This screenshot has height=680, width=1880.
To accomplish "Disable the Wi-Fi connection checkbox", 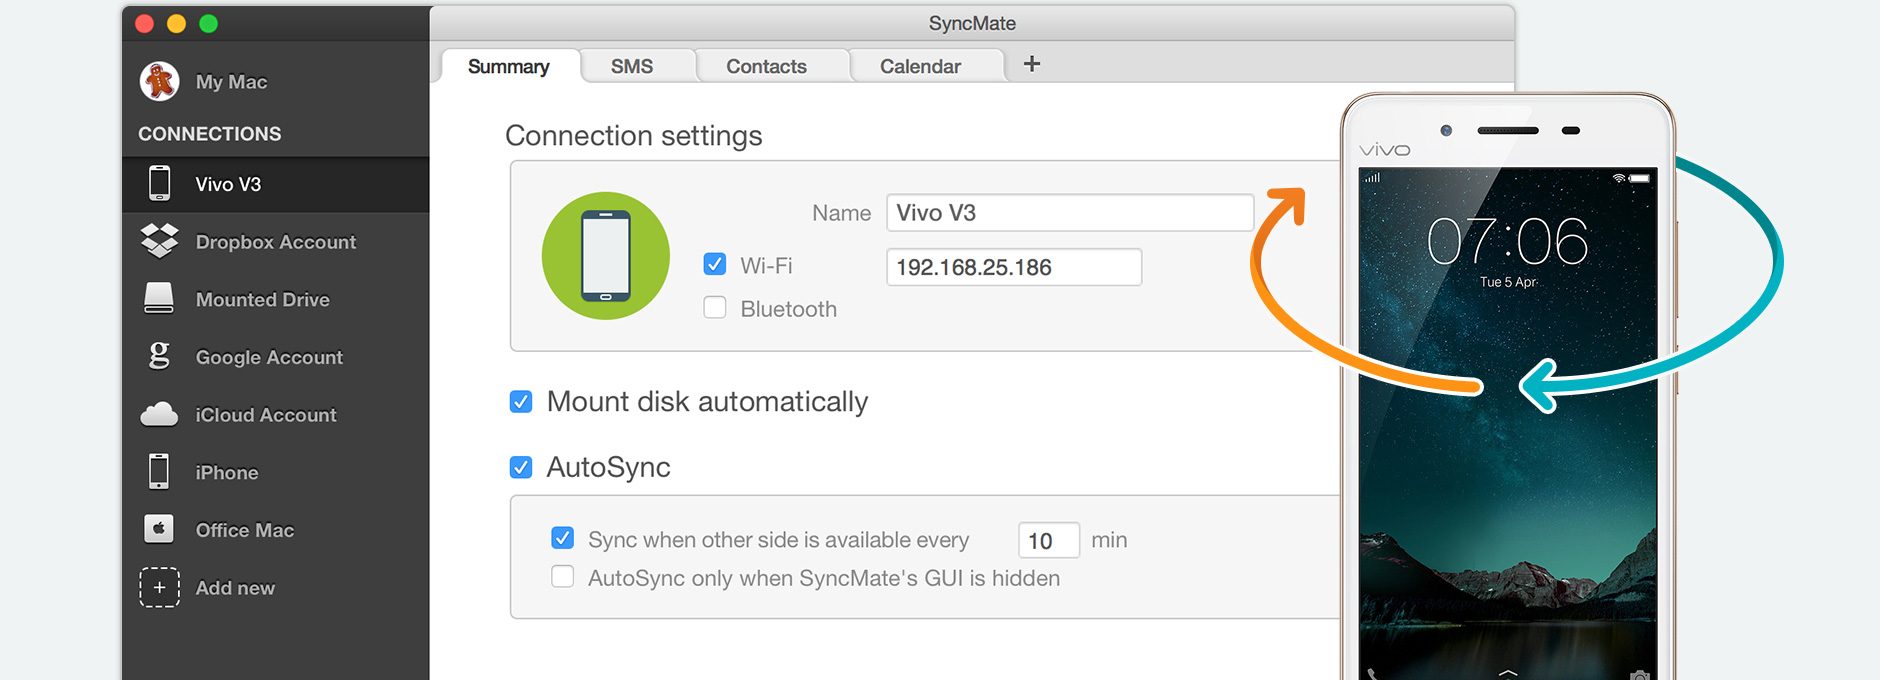I will coord(715,264).
